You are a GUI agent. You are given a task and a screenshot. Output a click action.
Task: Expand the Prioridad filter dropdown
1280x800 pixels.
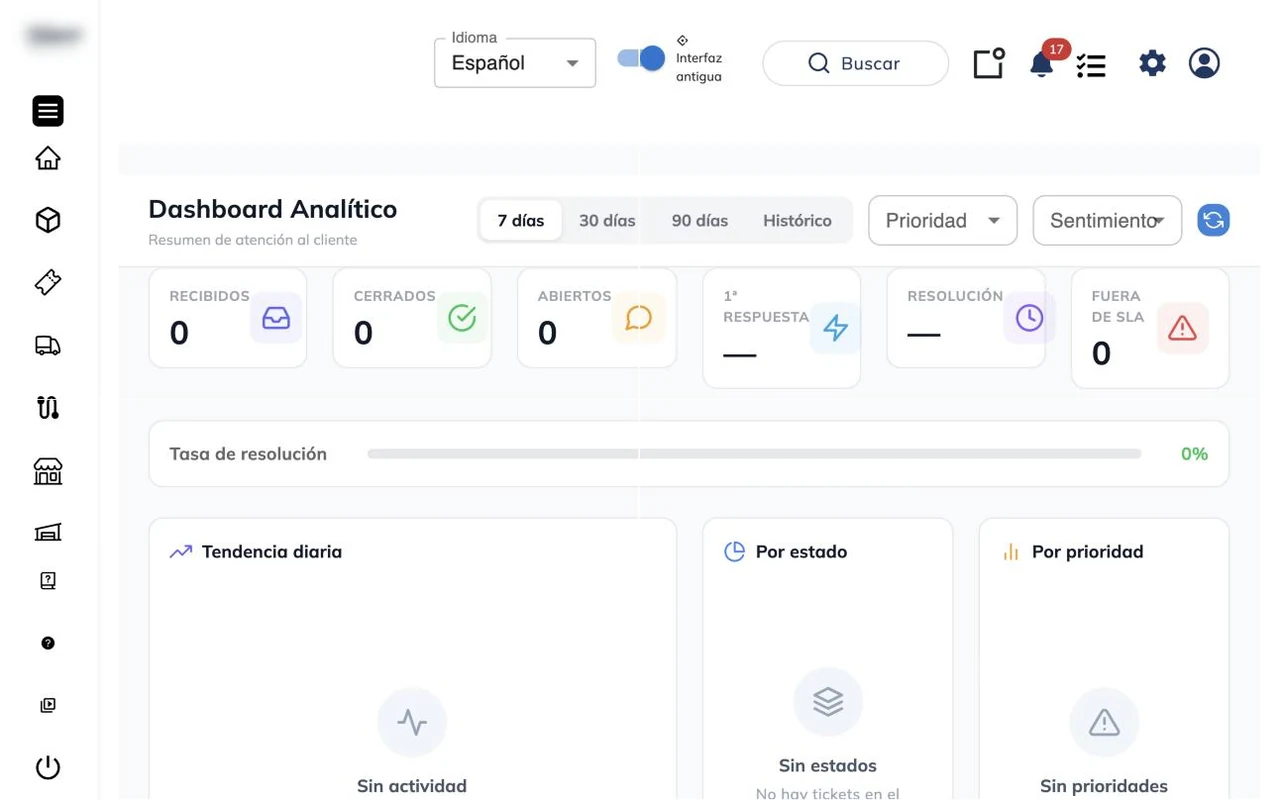pyautogui.click(x=943, y=220)
